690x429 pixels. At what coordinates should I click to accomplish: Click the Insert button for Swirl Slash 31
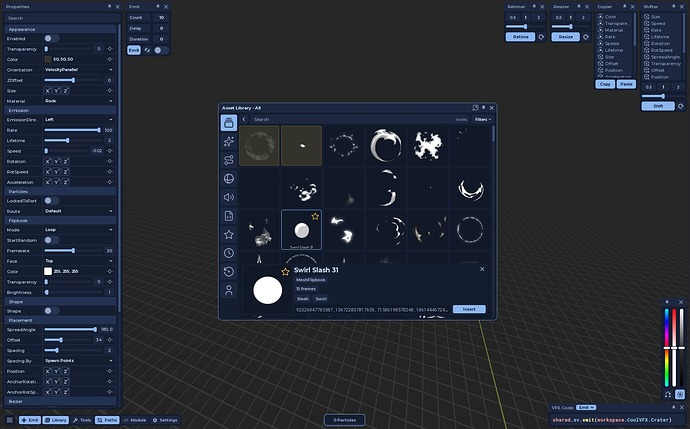(x=469, y=309)
